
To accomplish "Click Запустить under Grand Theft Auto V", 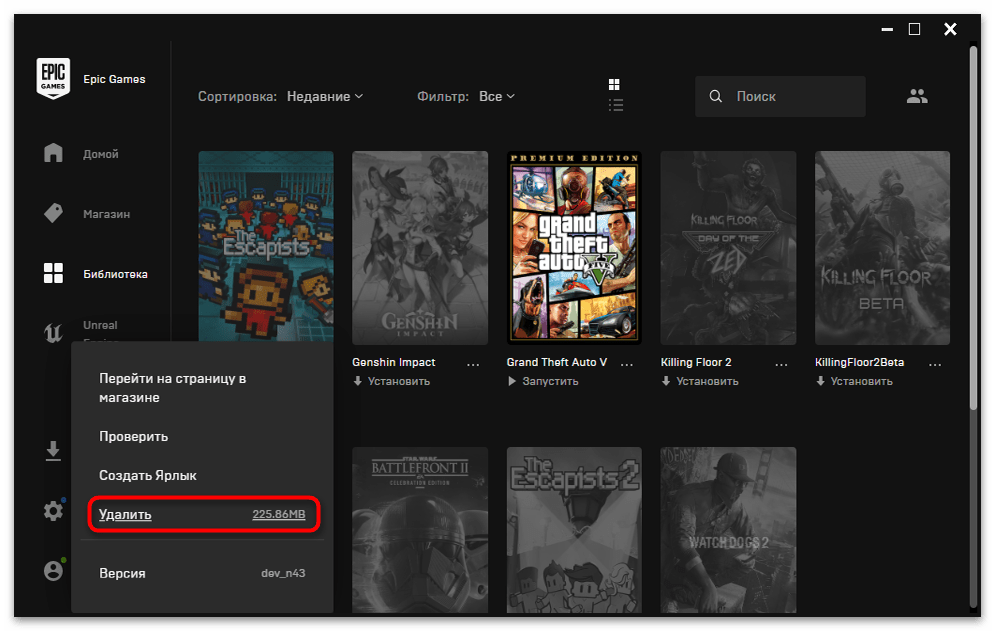I will 550,382.
